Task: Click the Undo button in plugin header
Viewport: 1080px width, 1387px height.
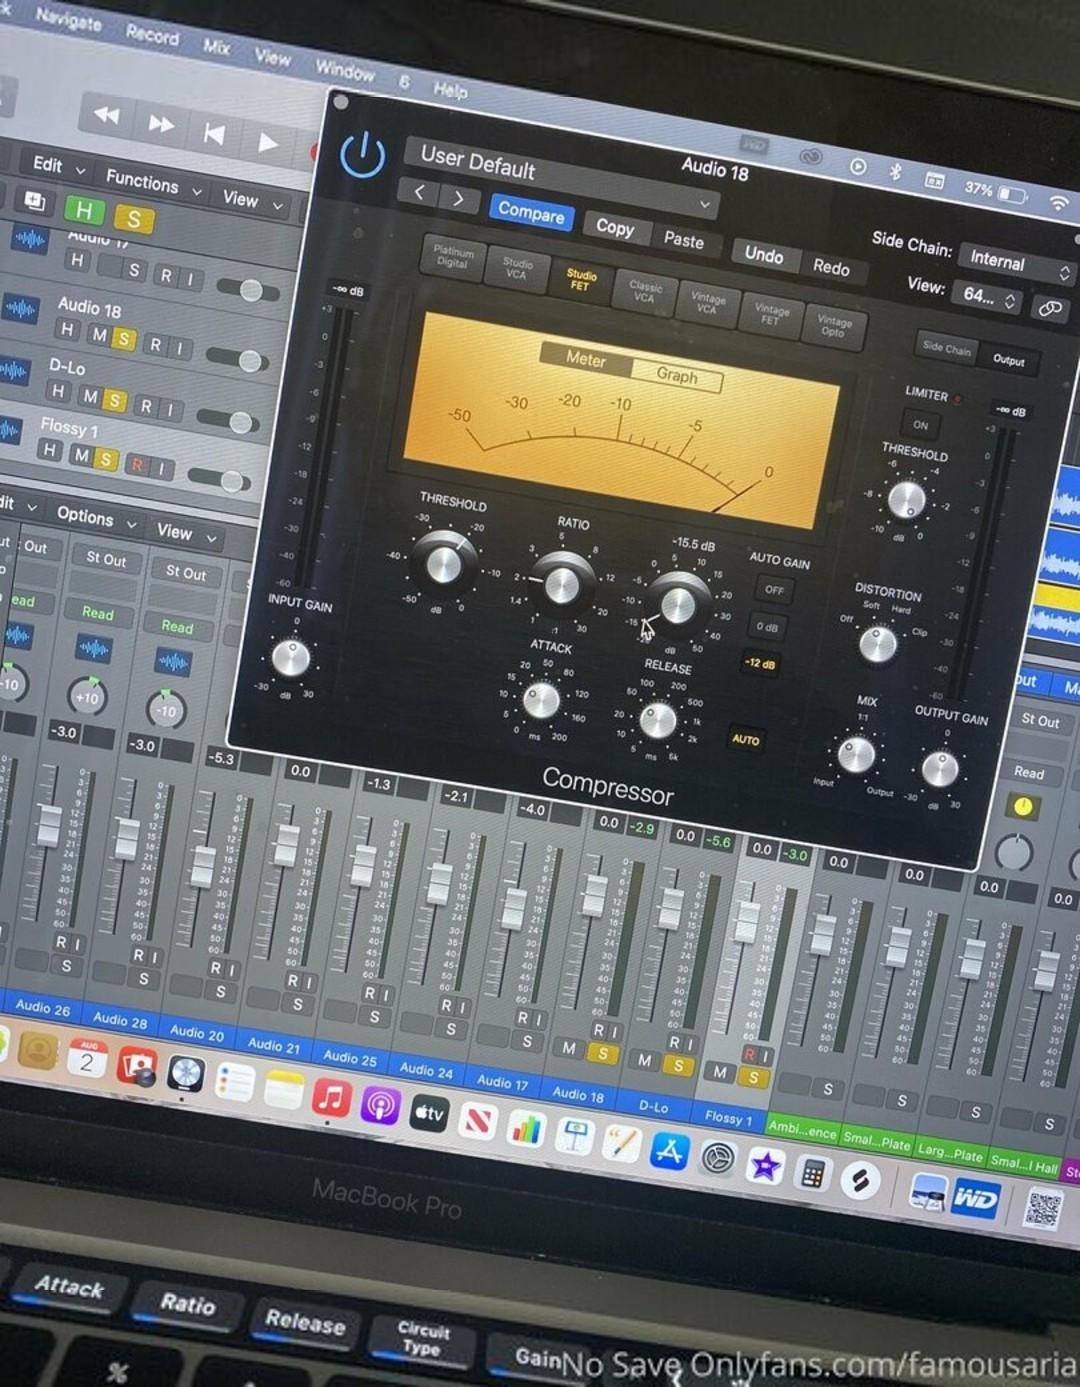Action: pyautogui.click(x=763, y=255)
